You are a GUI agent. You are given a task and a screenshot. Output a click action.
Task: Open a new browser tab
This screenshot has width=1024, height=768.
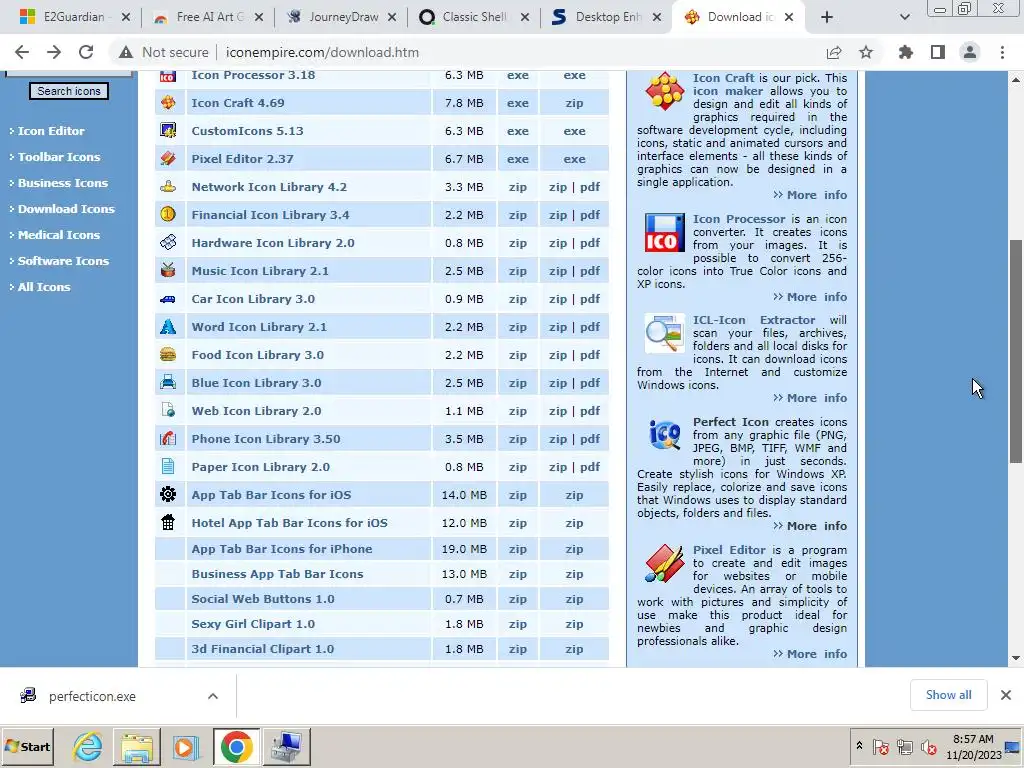click(x=827, y=18)
